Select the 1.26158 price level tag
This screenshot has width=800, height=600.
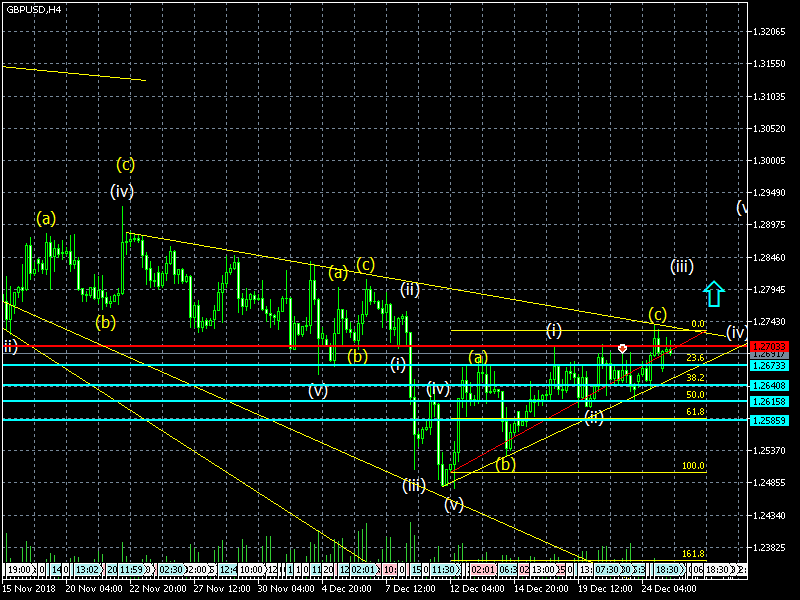tap(773, 401)
